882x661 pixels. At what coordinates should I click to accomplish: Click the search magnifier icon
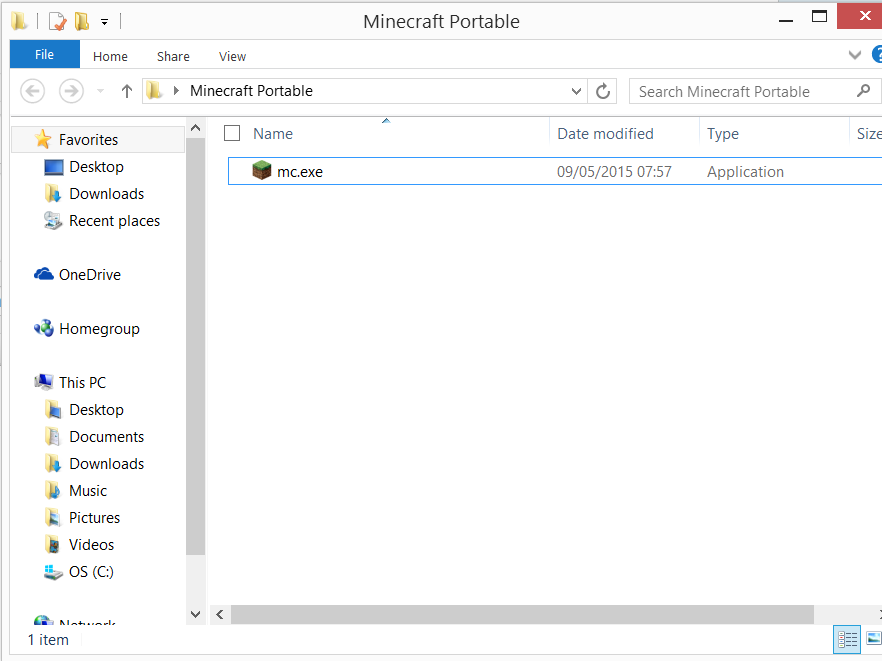(863, 91)
